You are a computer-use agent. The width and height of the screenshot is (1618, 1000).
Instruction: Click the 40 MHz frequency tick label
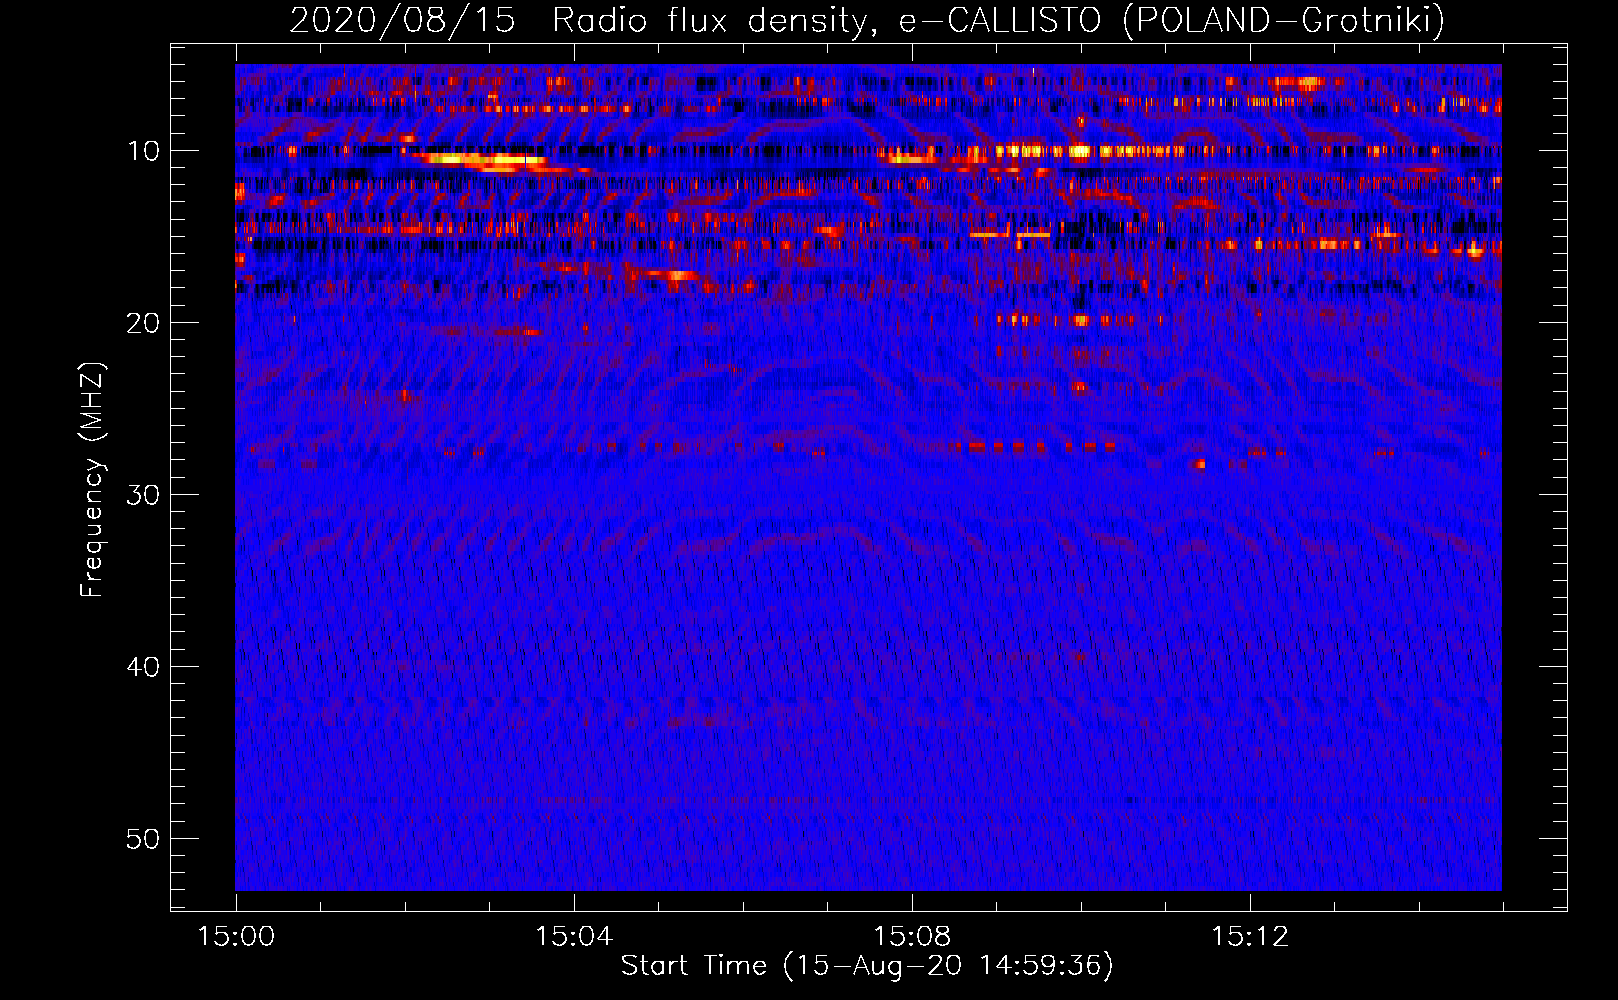144,667
